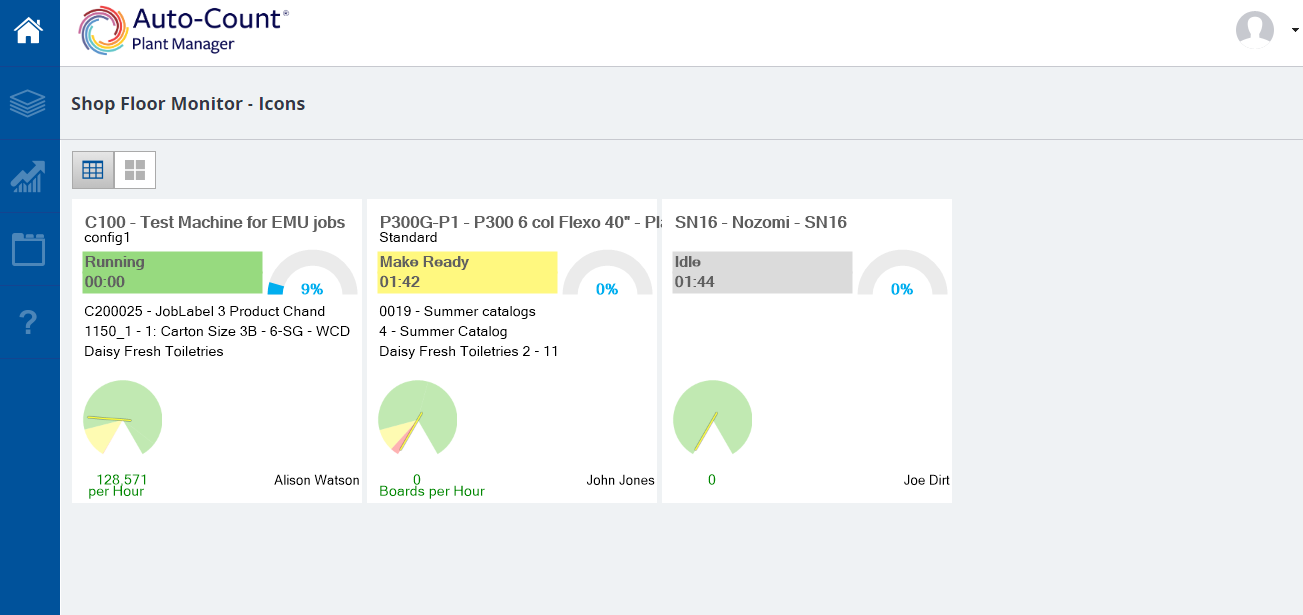Open C100 - Test Machine for EMU jobs

216,222
